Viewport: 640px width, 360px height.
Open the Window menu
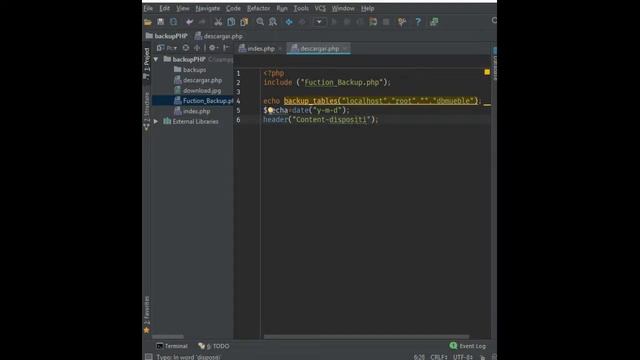coord(343,8)
